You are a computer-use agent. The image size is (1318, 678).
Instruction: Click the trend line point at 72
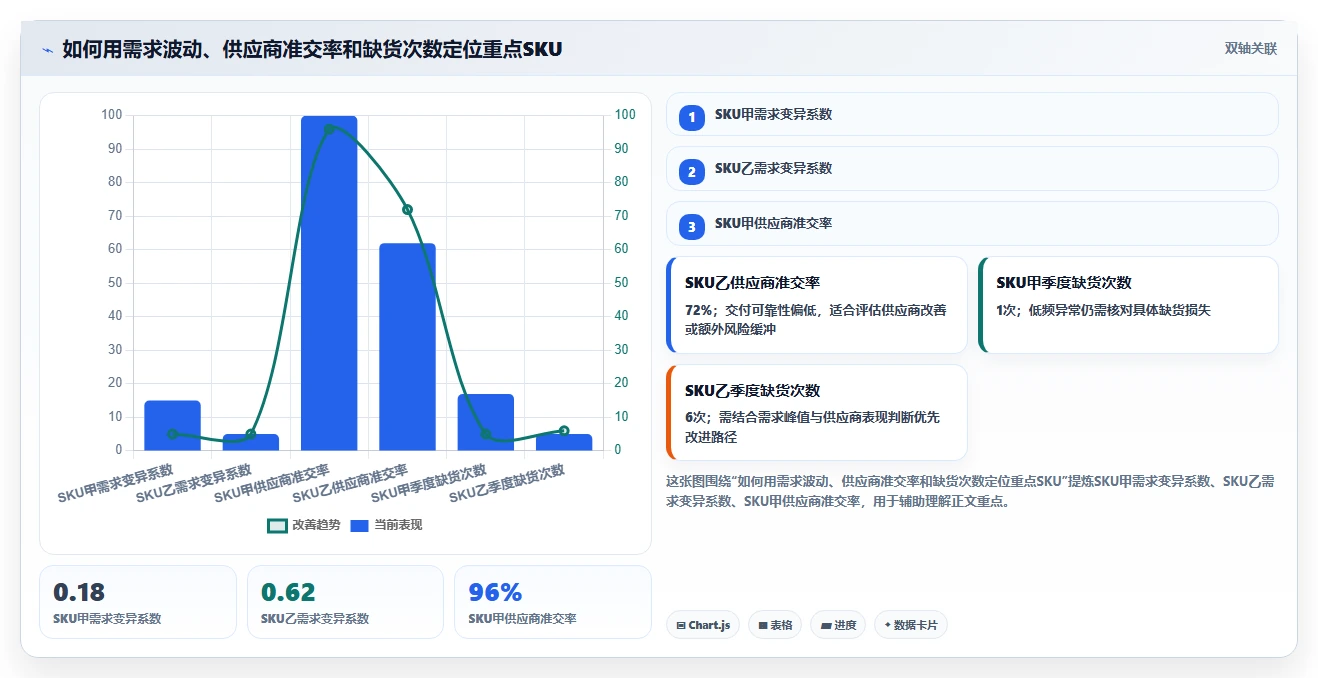click(x=407, y=210)
